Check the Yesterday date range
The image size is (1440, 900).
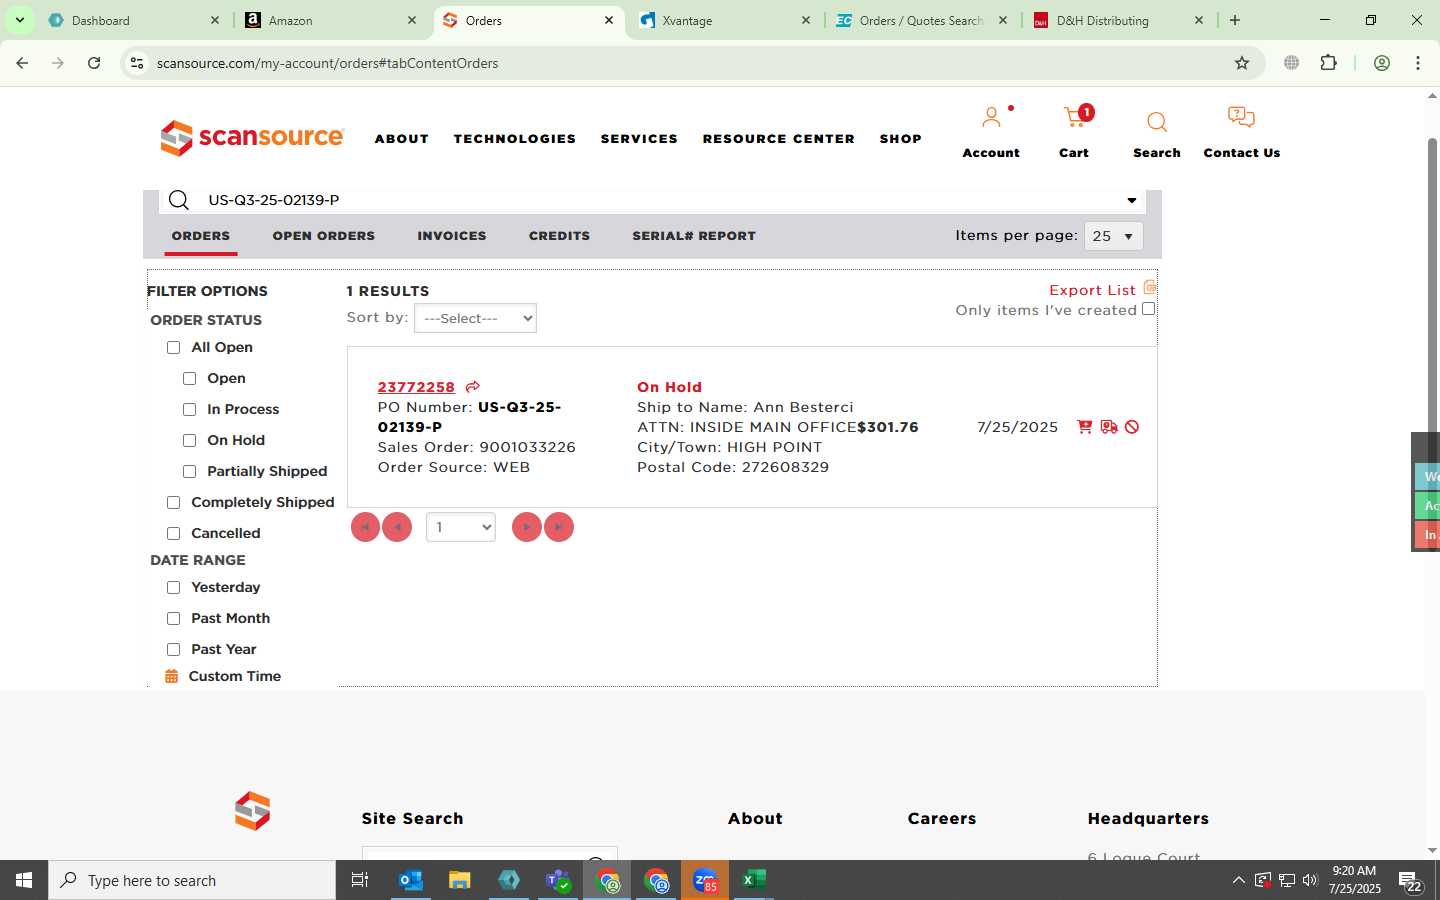click(173, 588)
